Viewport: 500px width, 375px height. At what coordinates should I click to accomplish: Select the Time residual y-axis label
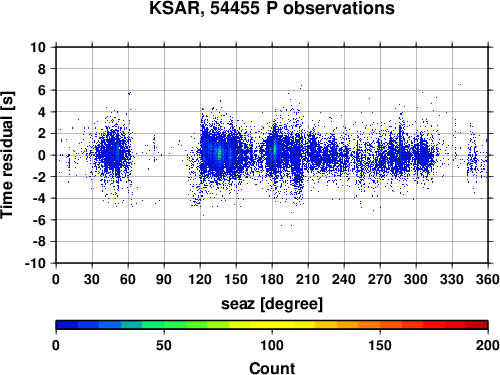7,155
